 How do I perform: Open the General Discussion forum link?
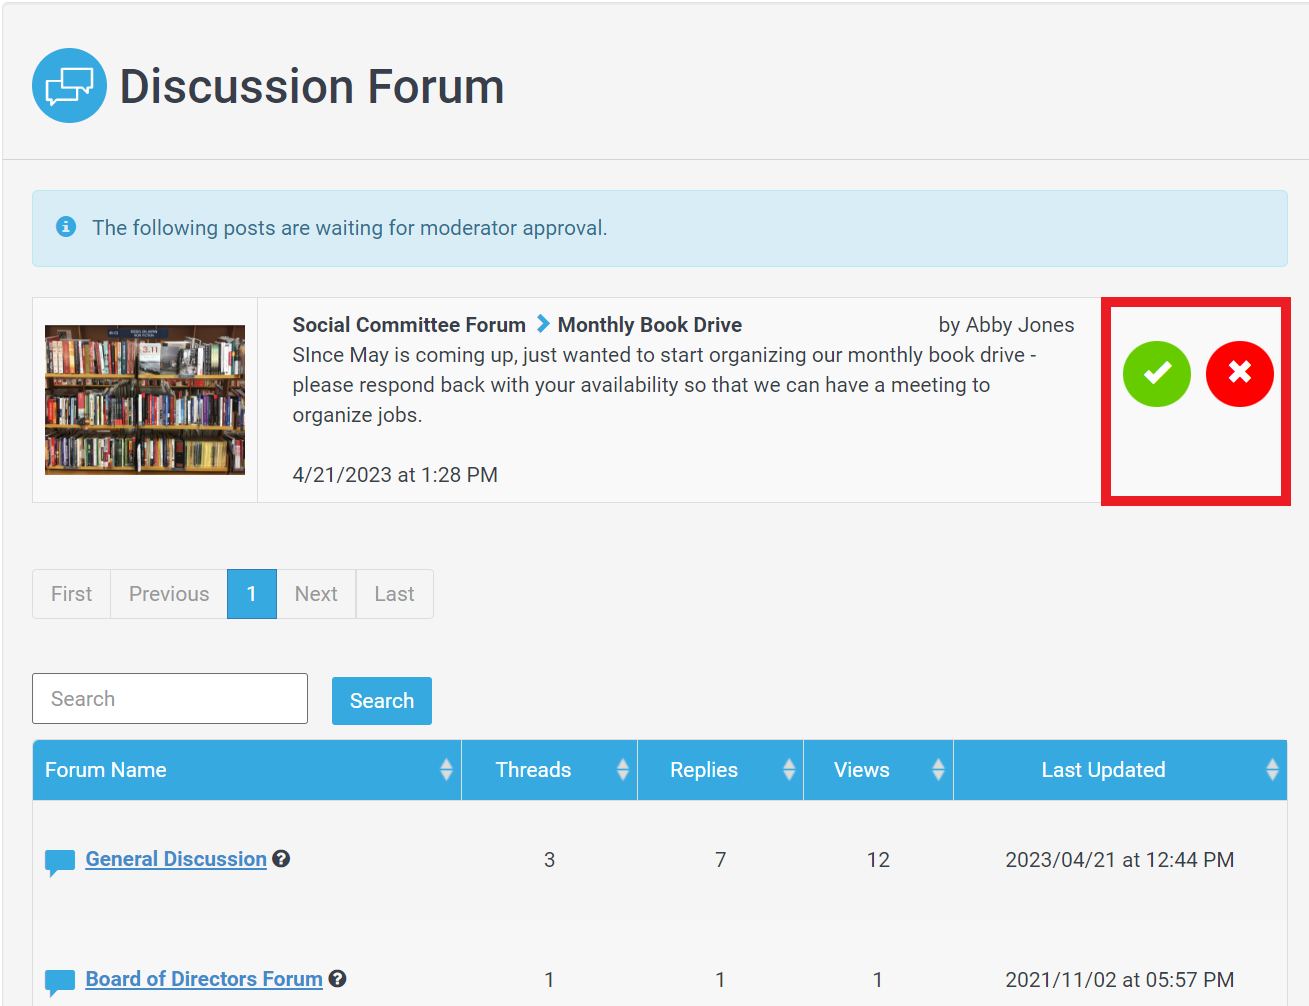pos(176,859)
